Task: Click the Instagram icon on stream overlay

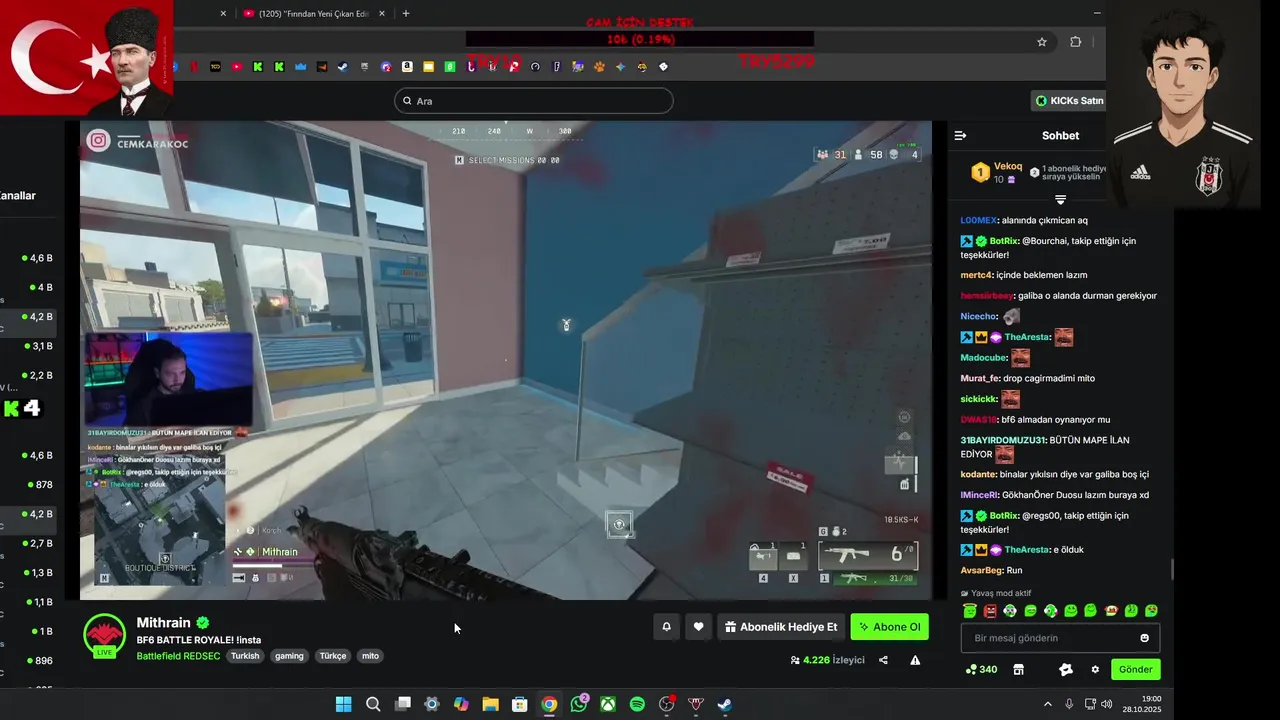Action: [x=98, y=141]
